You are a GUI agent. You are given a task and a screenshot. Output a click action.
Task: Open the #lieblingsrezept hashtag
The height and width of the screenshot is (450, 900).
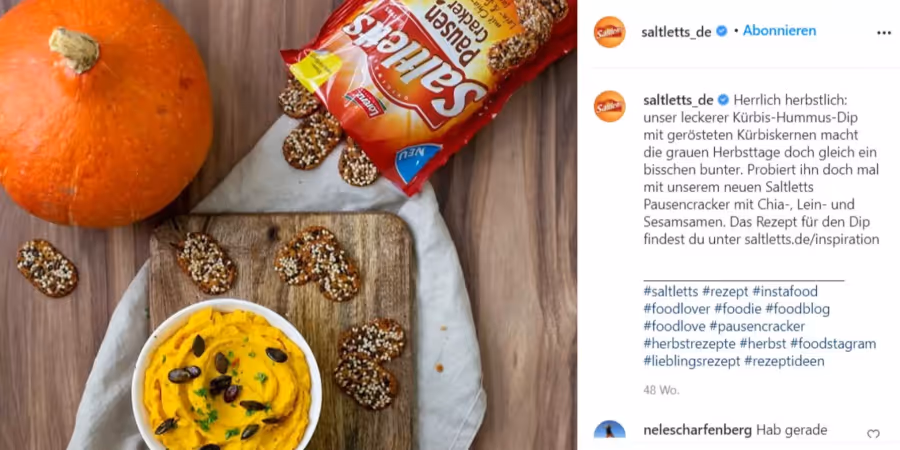692,361
